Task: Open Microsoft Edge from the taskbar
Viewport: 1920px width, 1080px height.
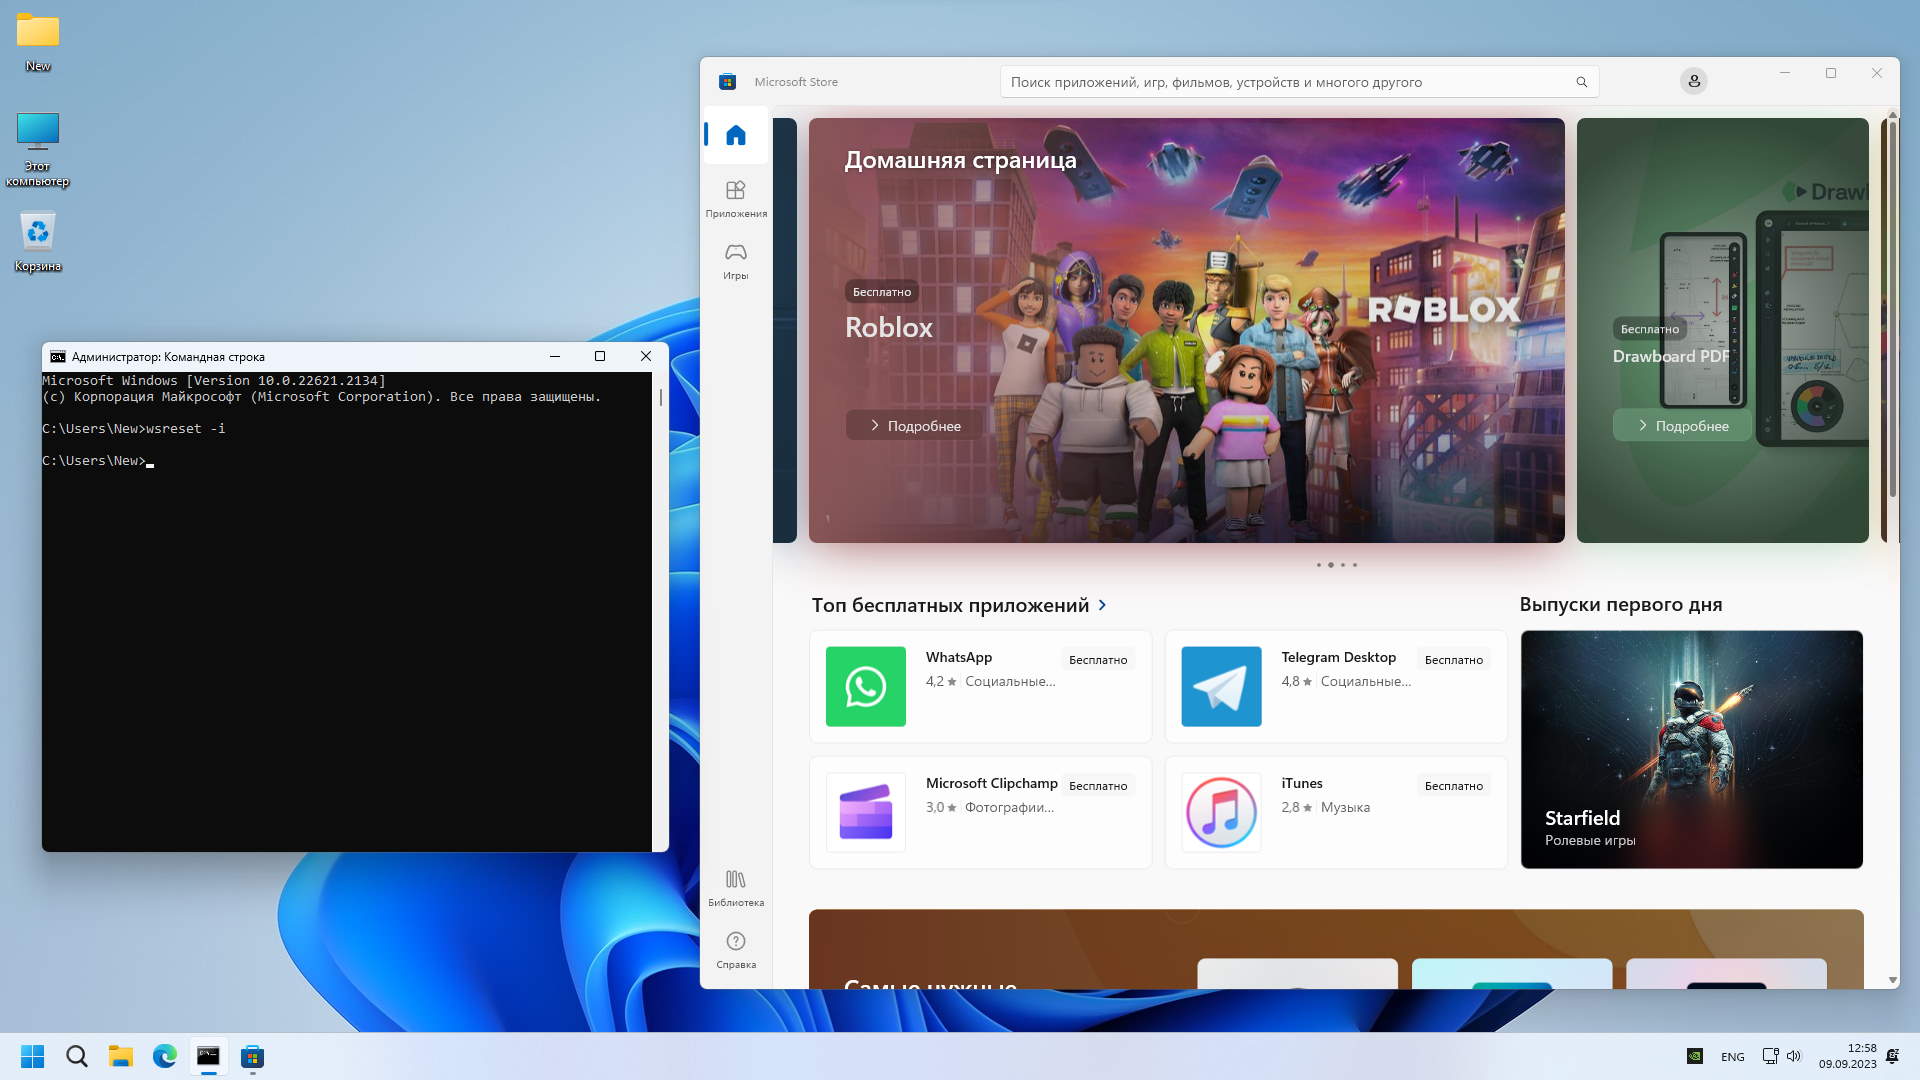Action: 164,1056
